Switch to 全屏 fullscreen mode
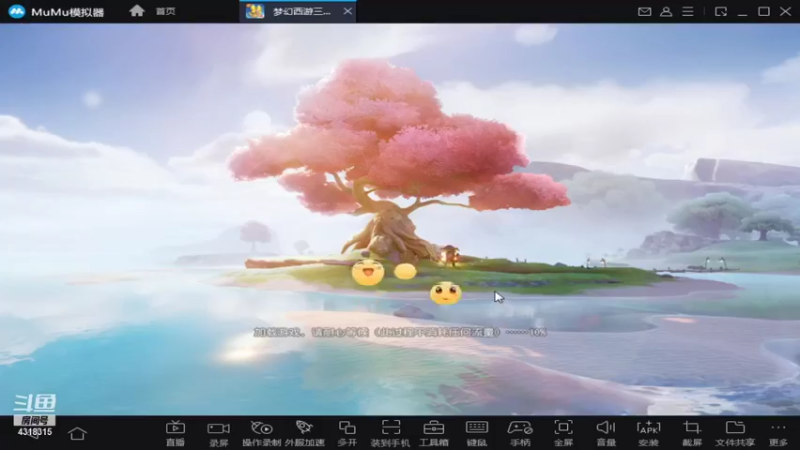800x450 pixels. tap(563, 433)
